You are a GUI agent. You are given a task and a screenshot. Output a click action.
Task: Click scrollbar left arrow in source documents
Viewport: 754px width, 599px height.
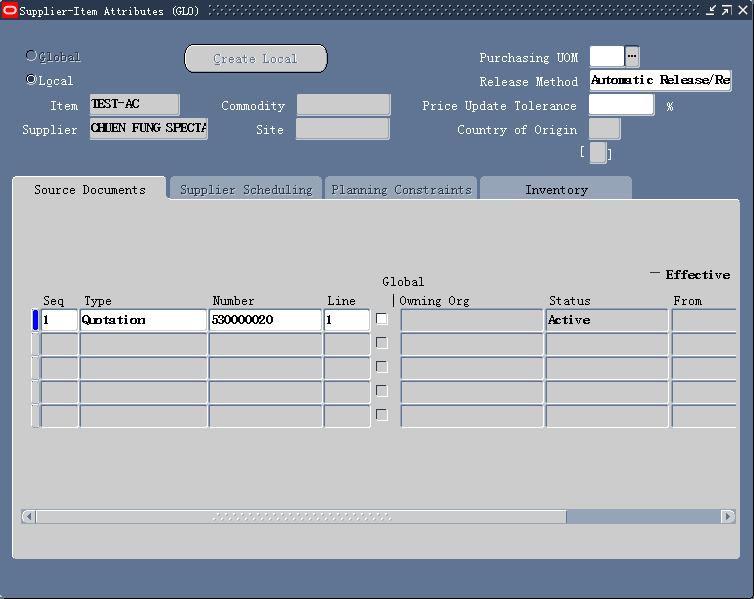(x=28, y=517)
